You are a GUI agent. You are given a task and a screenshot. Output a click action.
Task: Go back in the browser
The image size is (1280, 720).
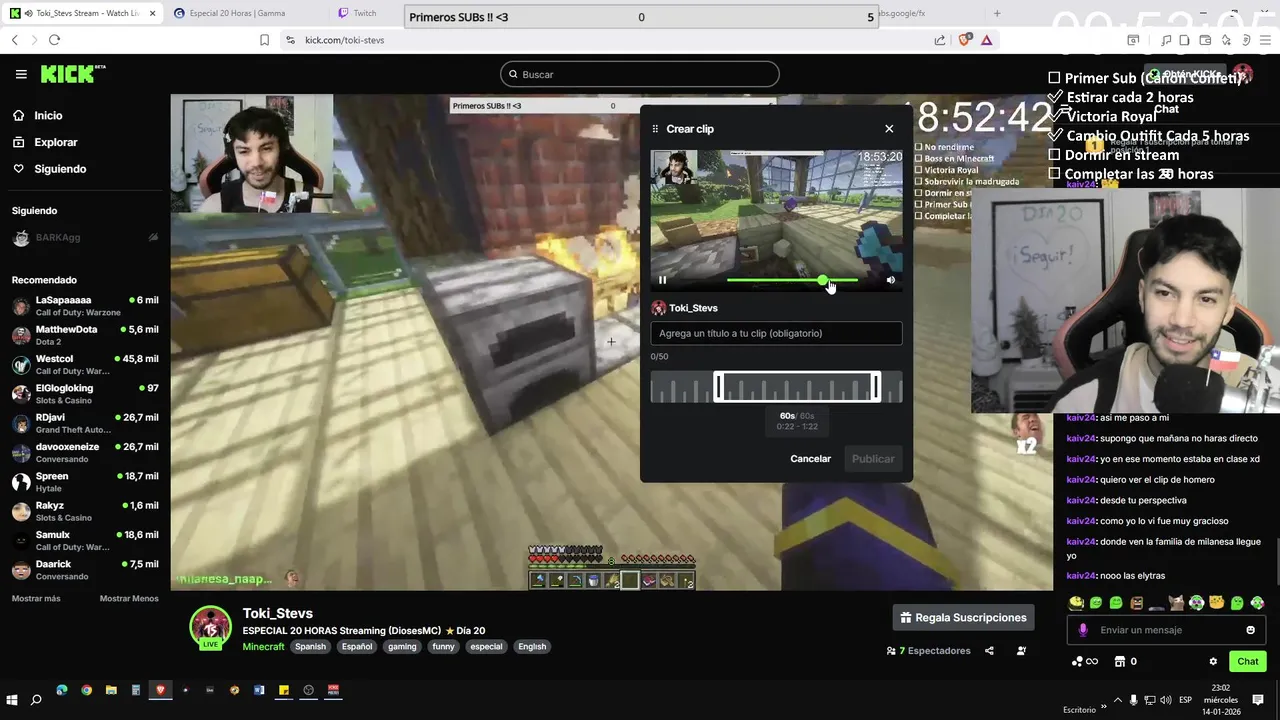[14, 40]
